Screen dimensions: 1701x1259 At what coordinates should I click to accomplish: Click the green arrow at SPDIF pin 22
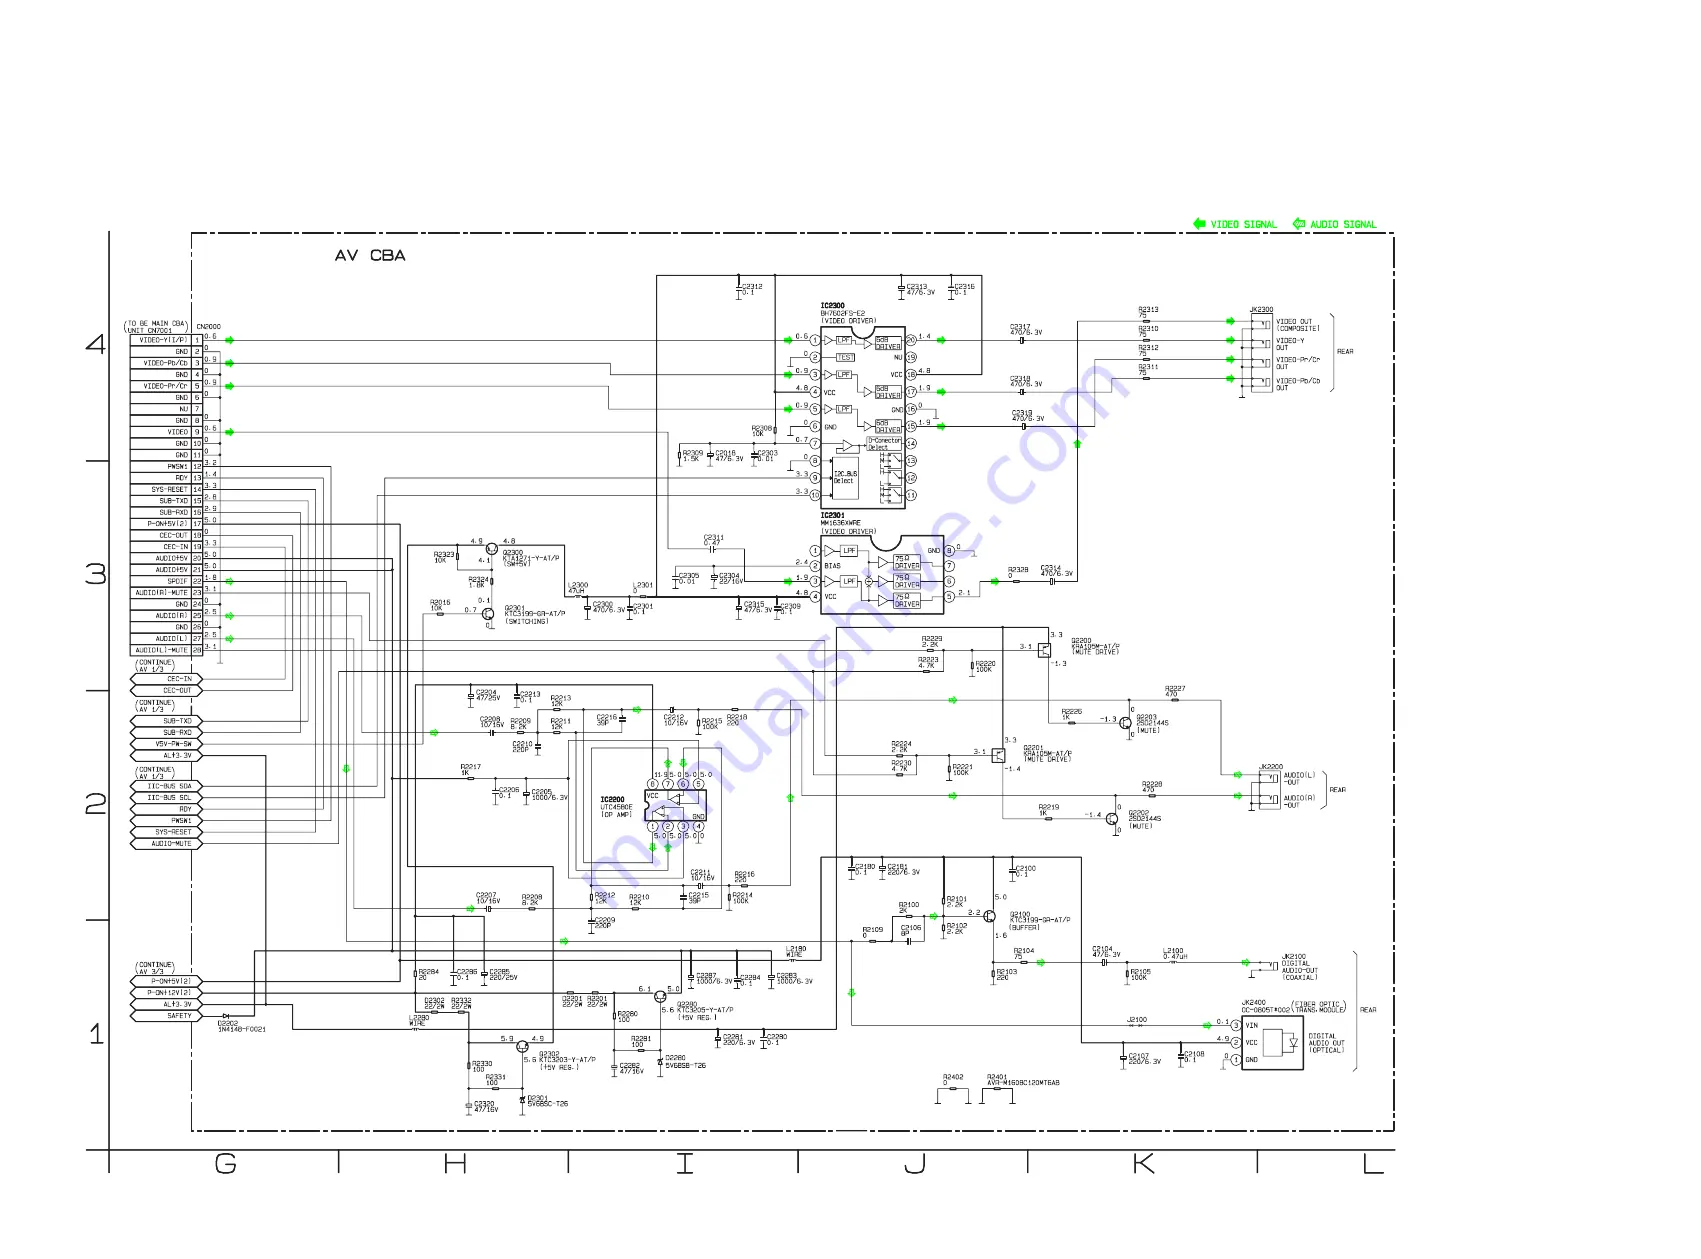point(229,581)
